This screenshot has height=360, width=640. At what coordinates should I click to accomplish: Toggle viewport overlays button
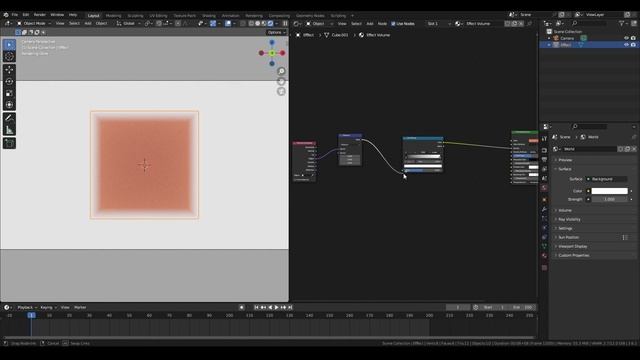pos(228,23)
